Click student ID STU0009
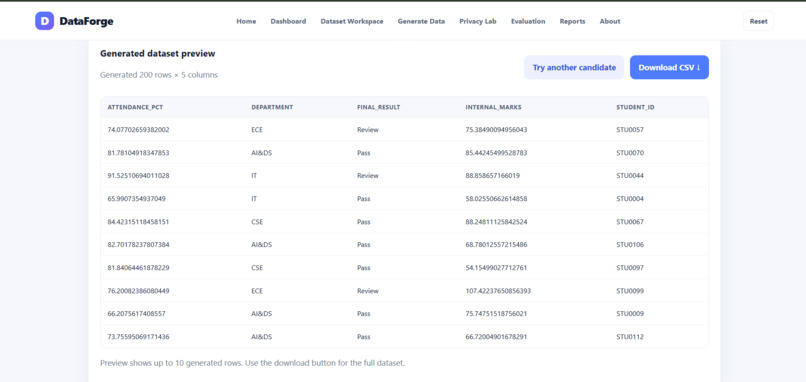The height and width of the screenshot is (382, 806). click(630, 314)
